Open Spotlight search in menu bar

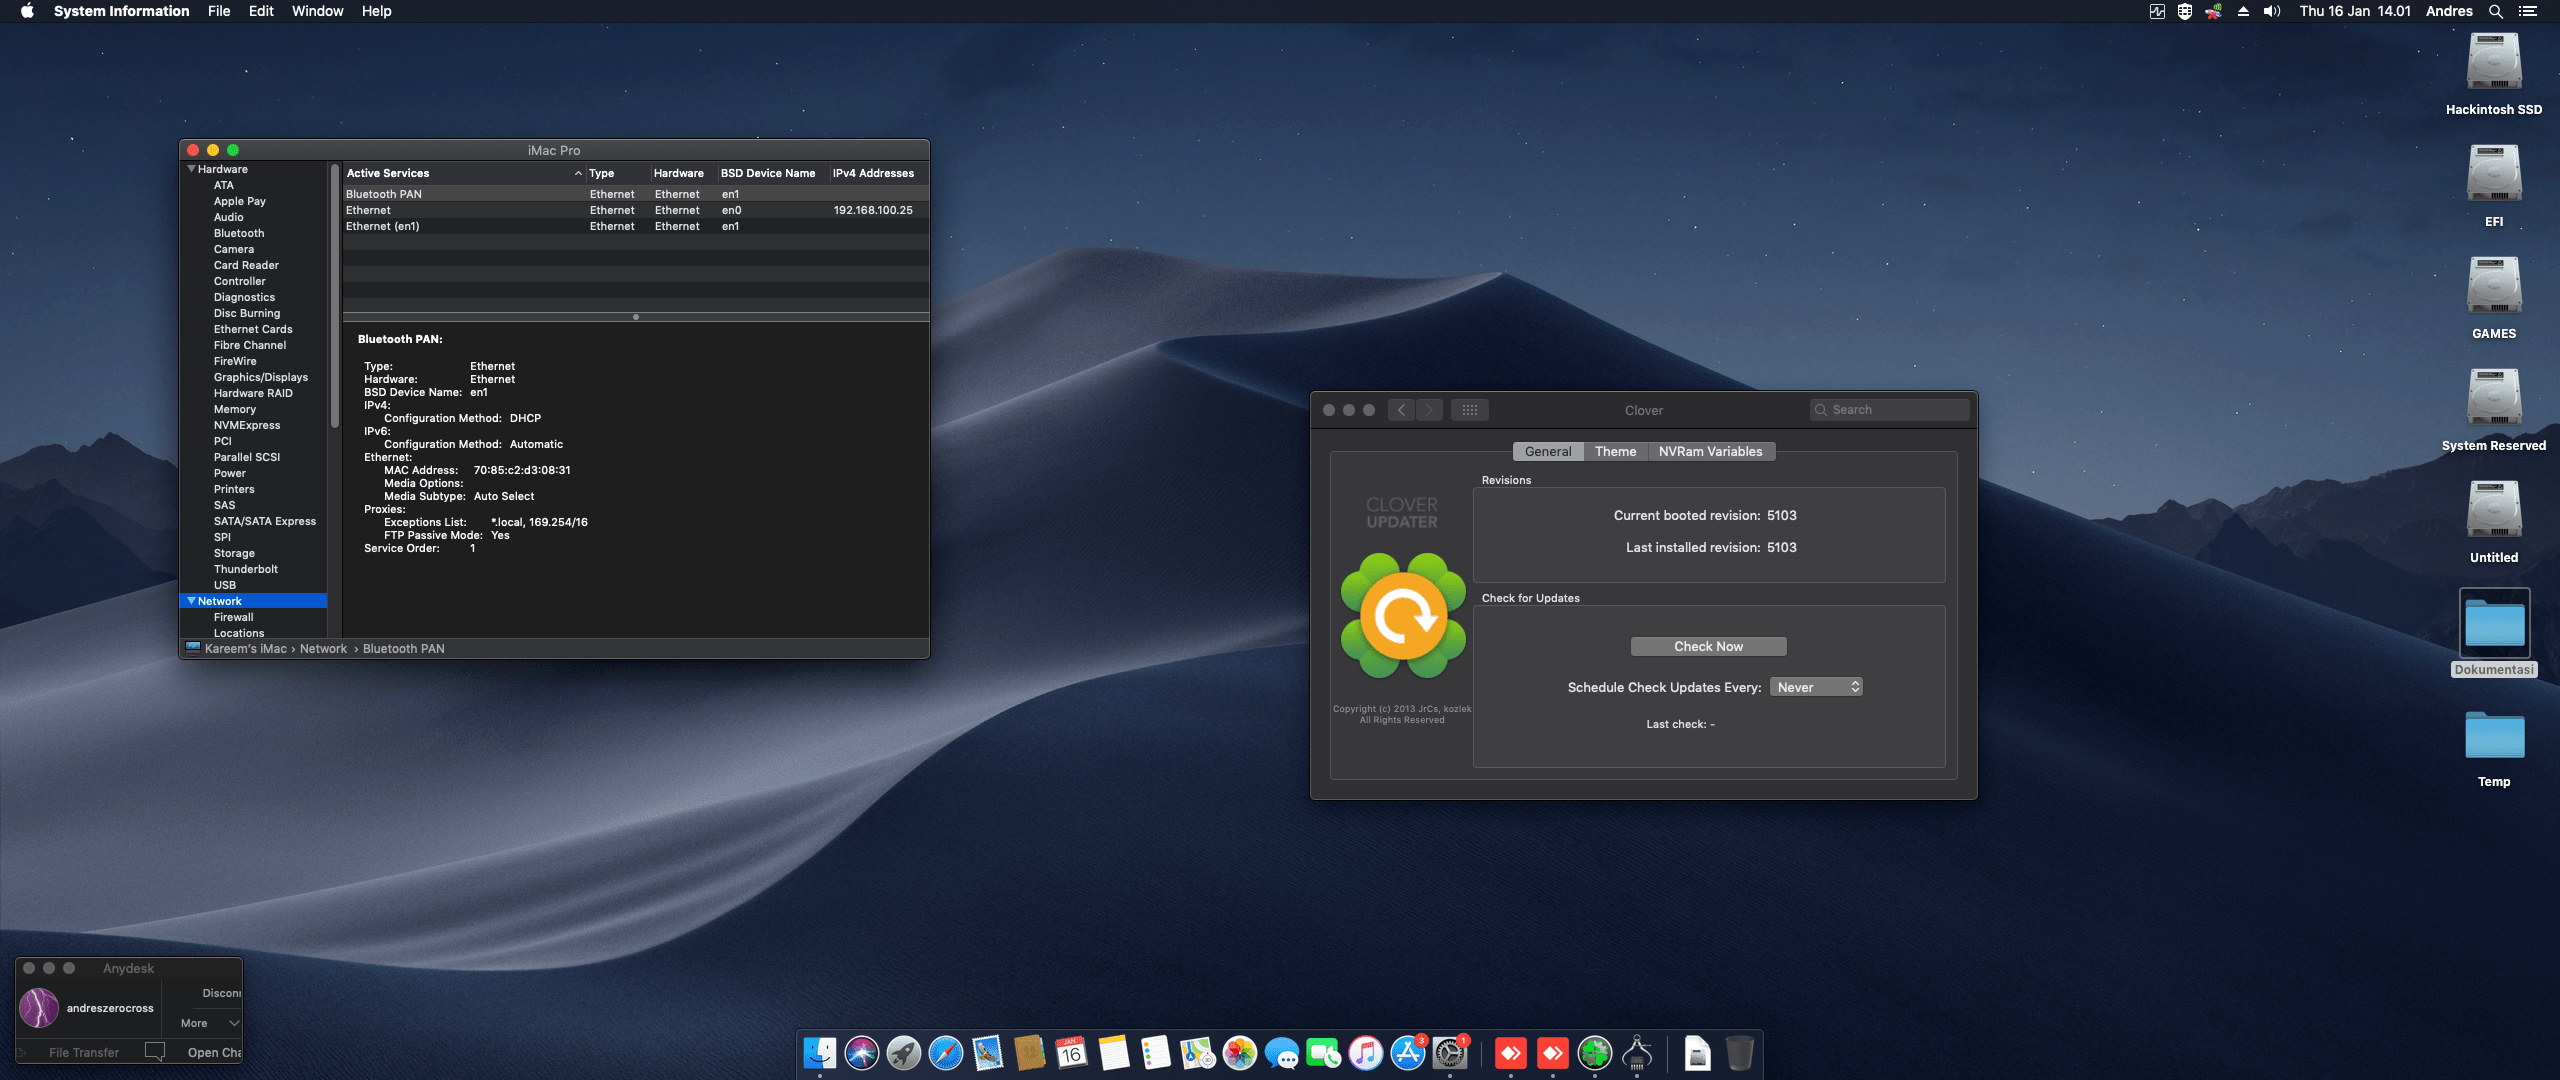(2496, 11)
